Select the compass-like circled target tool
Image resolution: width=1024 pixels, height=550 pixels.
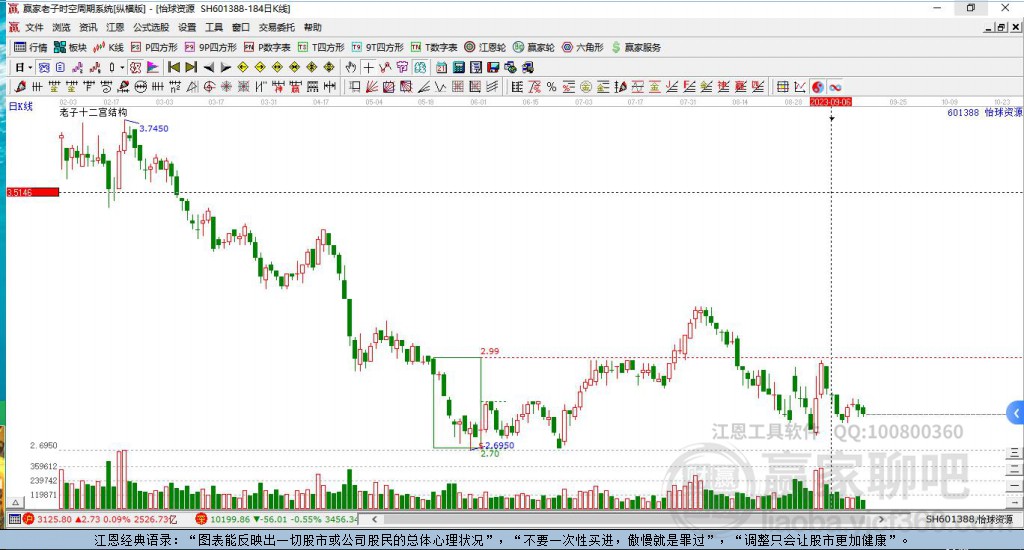point(210,87)
